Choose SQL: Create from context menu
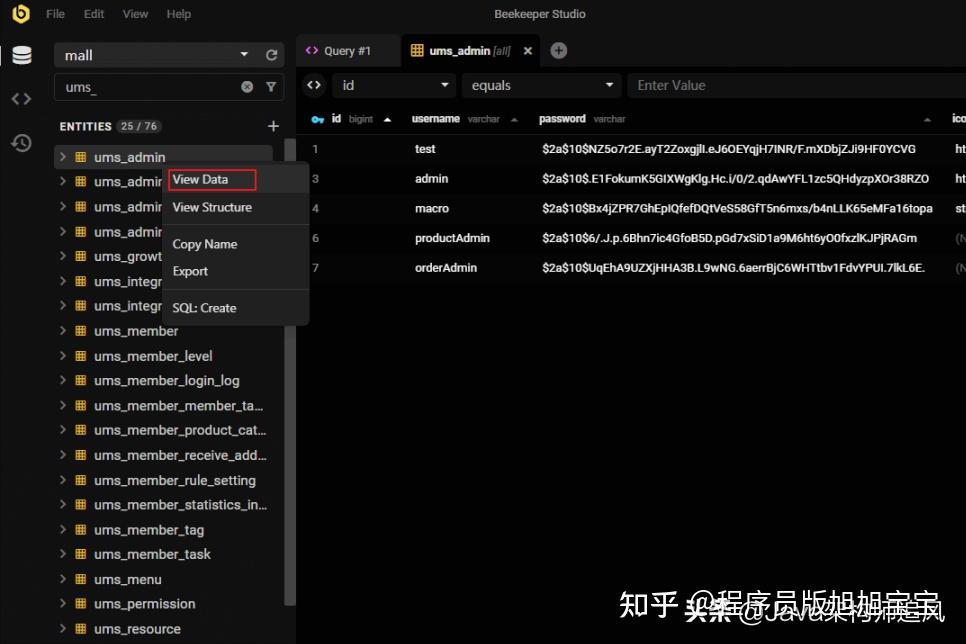Viewport: 966px width, 644px height. (x=235, y=308)
